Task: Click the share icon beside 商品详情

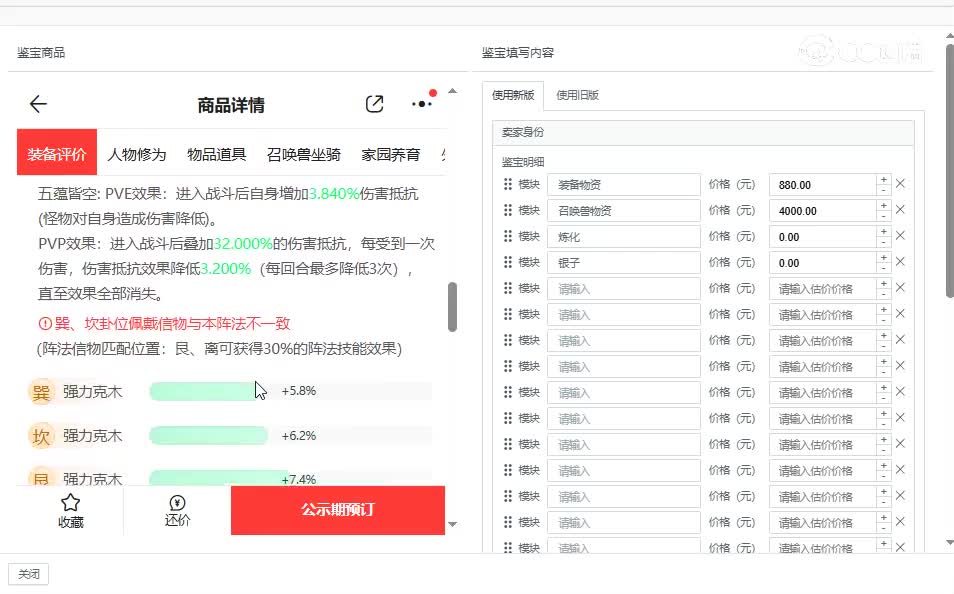Action: (x=374, y=104)
